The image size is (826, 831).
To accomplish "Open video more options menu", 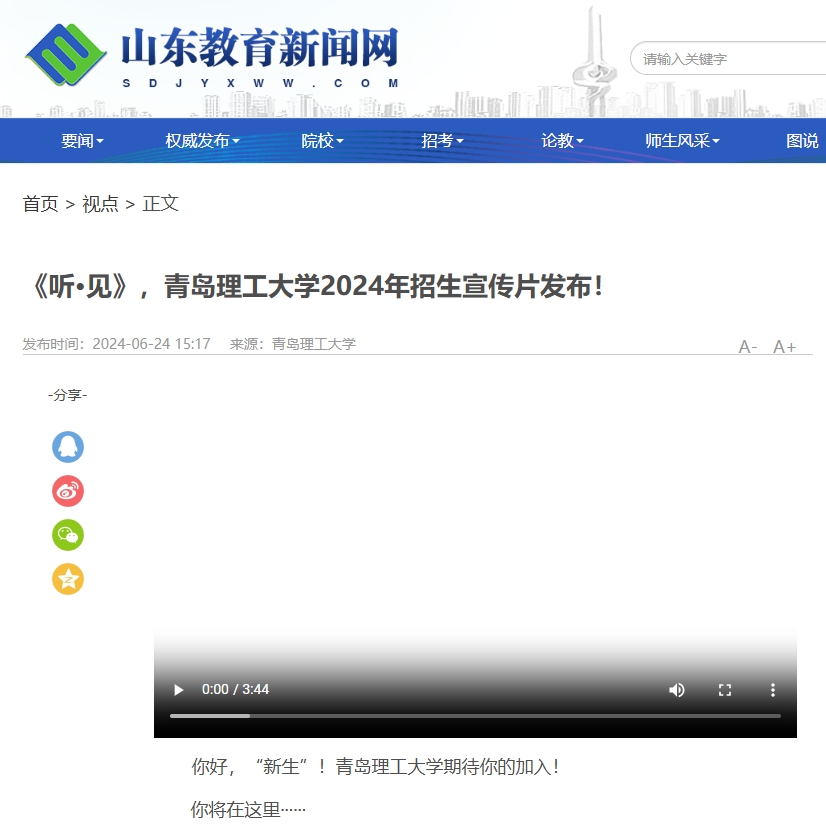I will pyautogui.click(x=772, y=690).
